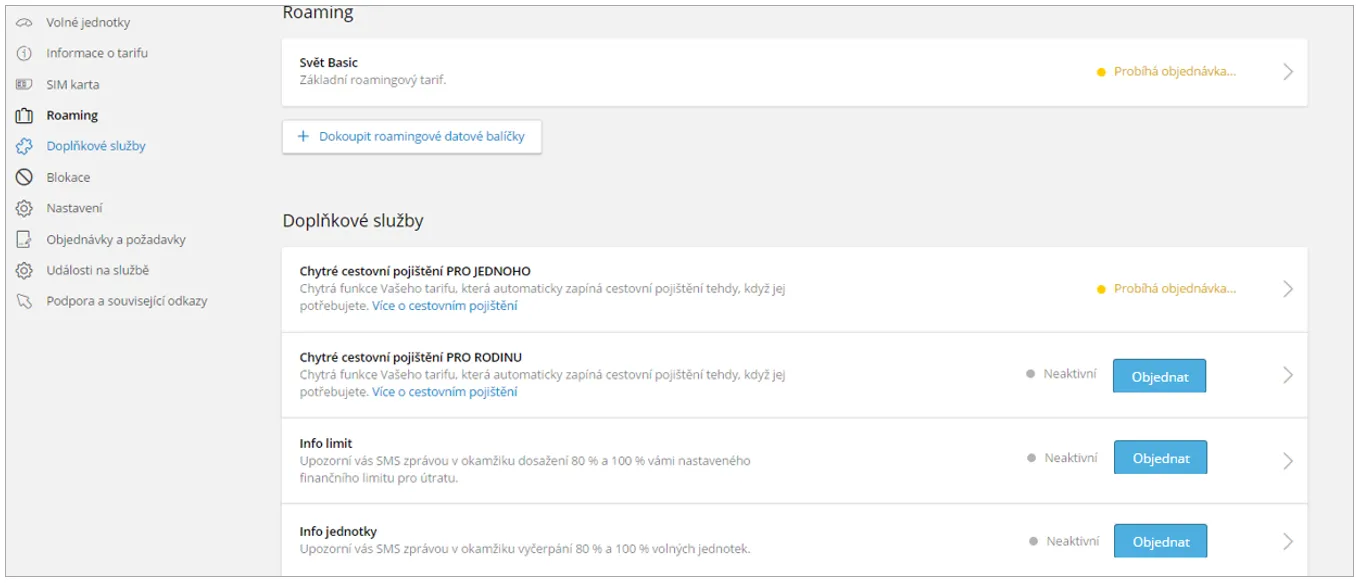Click the Blokace prohibition icon
Image resolution: width=1360 pixels, height=583 pixels.
(x=25, y=177)
